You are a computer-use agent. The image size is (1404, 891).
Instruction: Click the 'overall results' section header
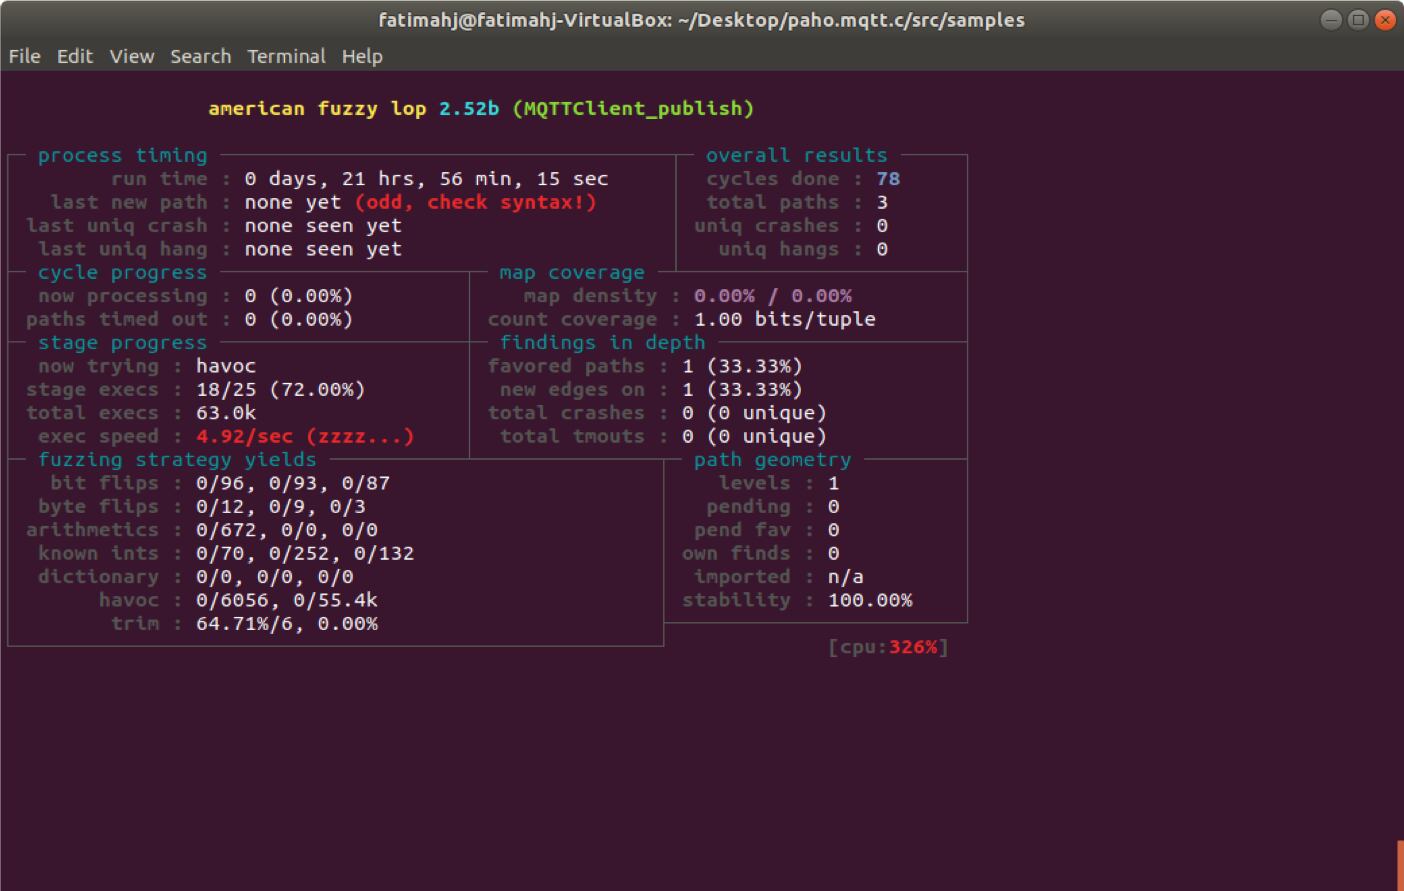(x=796, y=155)
